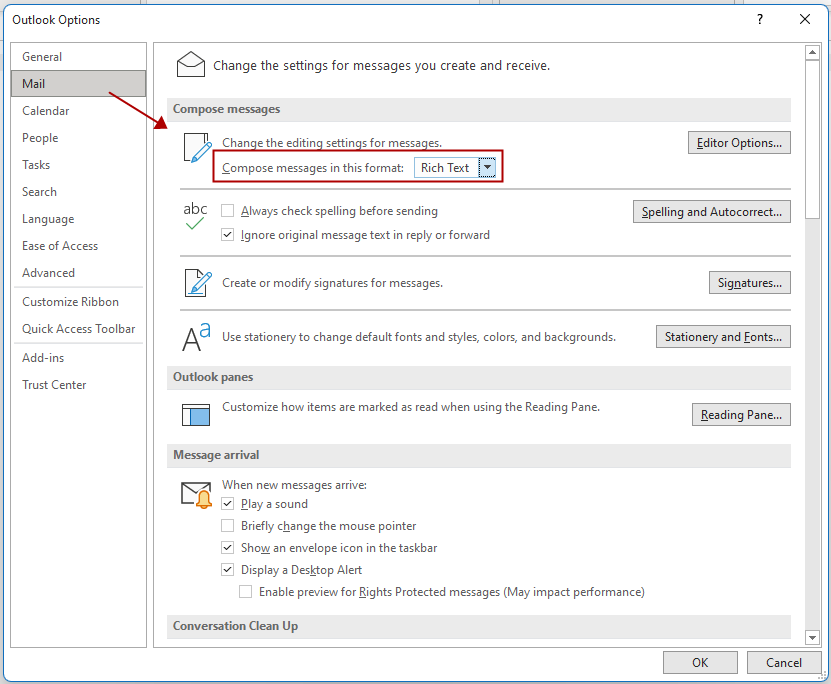This screenshot has width=831, height=684.
Task: Go to the Tasks category
Action: (x=78, y=165)
